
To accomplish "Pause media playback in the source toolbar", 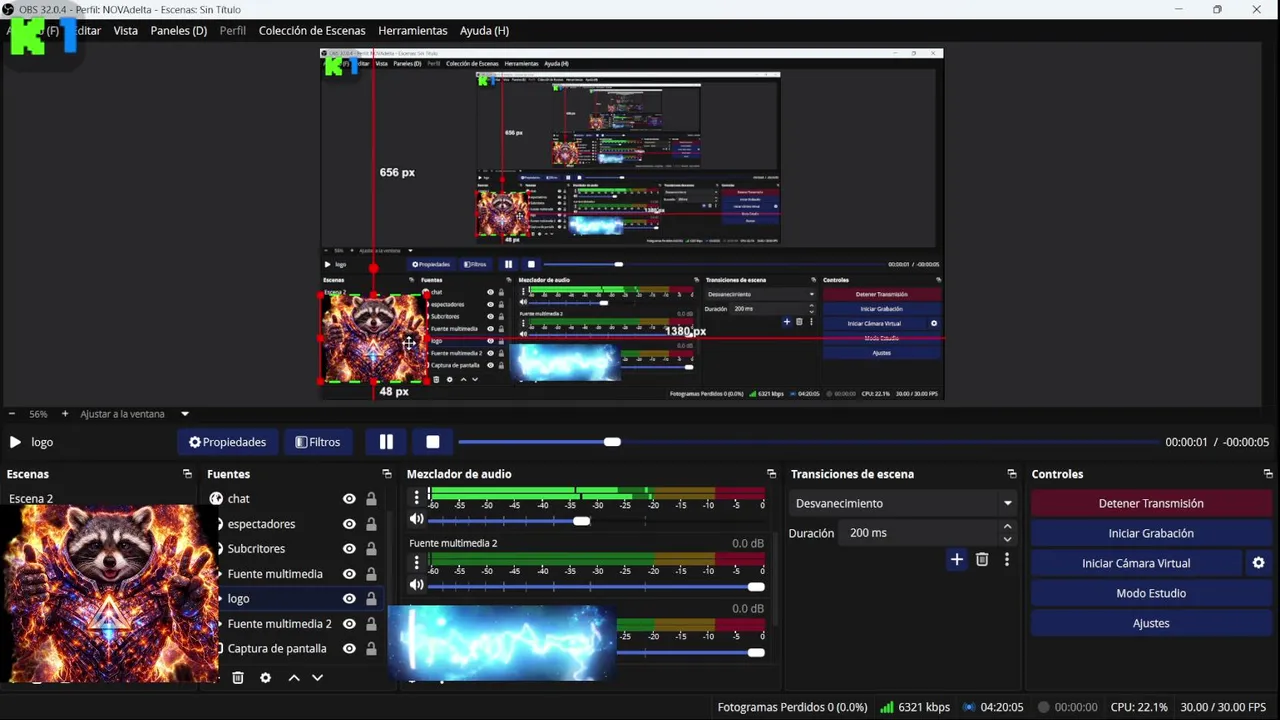I will pos(386,442).
